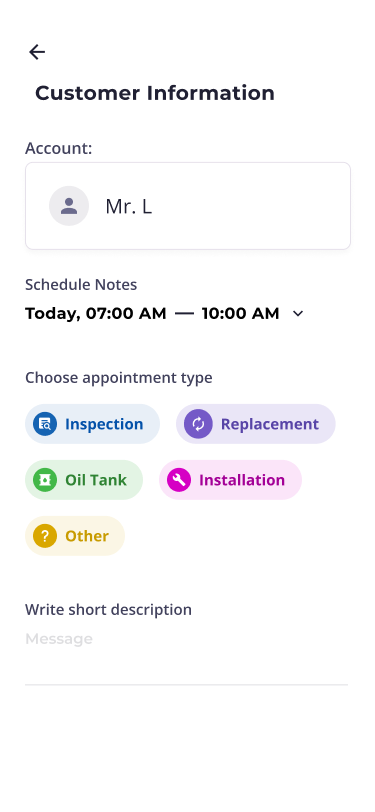Choose the Installation appointment chip

click(x=230, y=480)
